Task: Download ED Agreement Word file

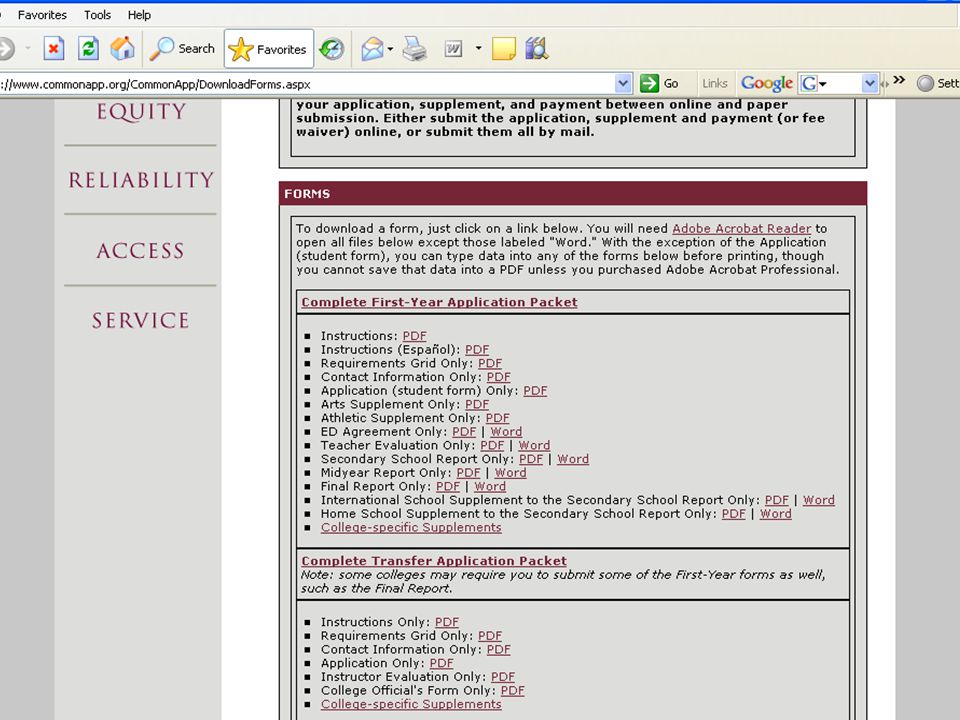Action: coord(506,432)
